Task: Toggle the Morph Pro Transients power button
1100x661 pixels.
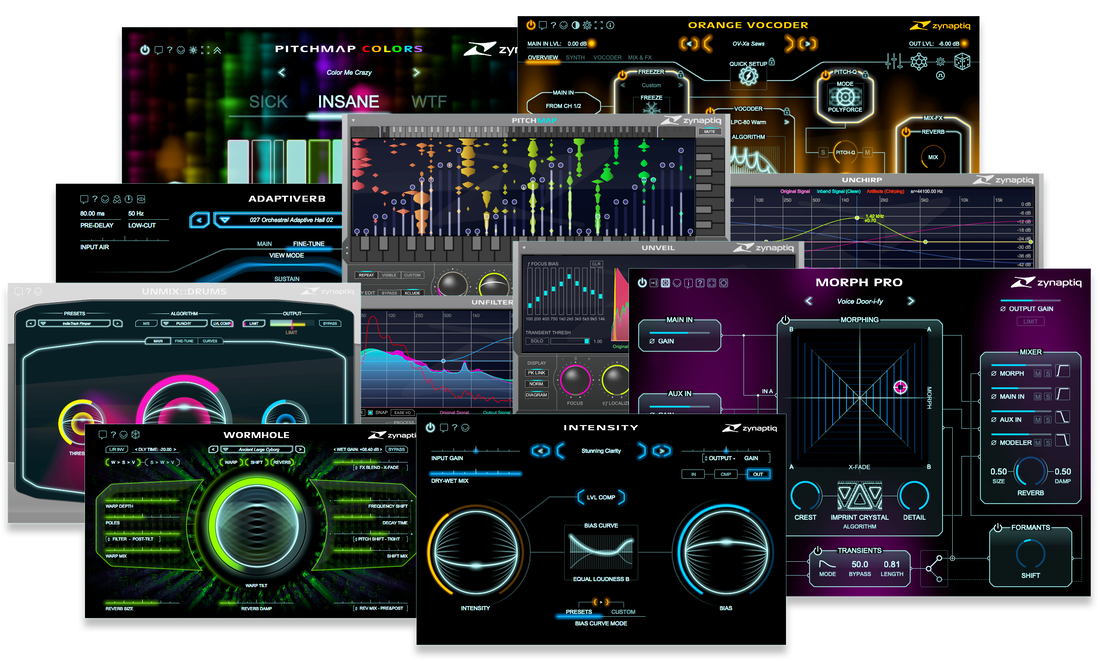Action: coord(818,551)
